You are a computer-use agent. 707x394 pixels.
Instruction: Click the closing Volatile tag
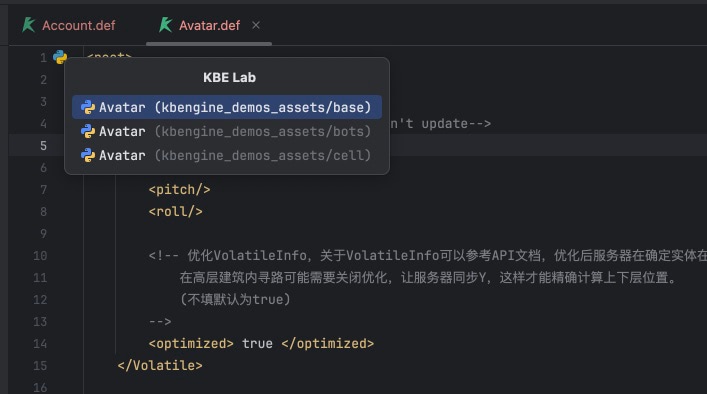click(x=160, y=366)
